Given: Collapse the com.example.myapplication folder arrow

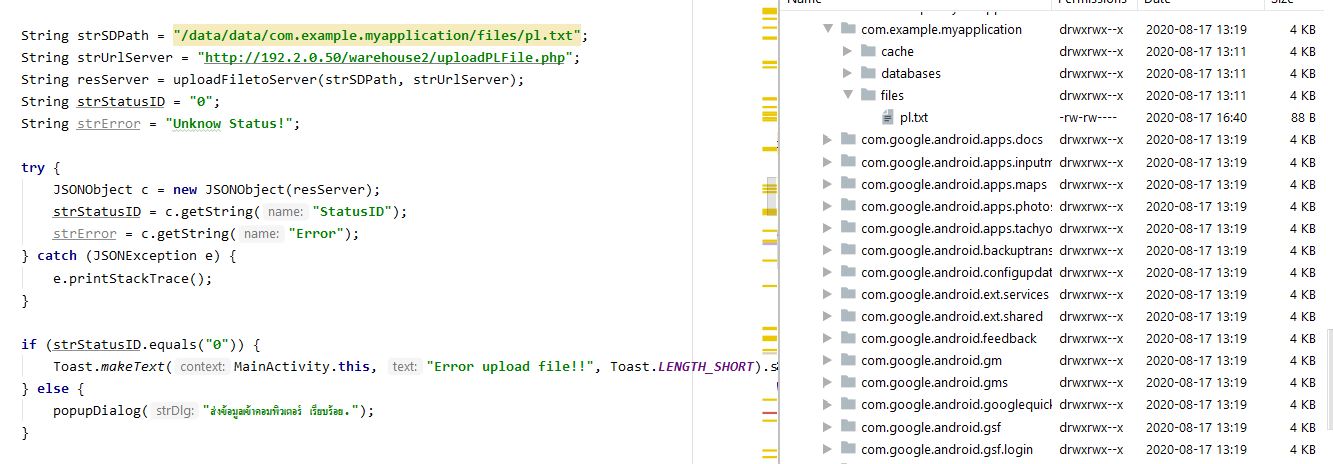Looking at the screenshot, I should [828, 29].
